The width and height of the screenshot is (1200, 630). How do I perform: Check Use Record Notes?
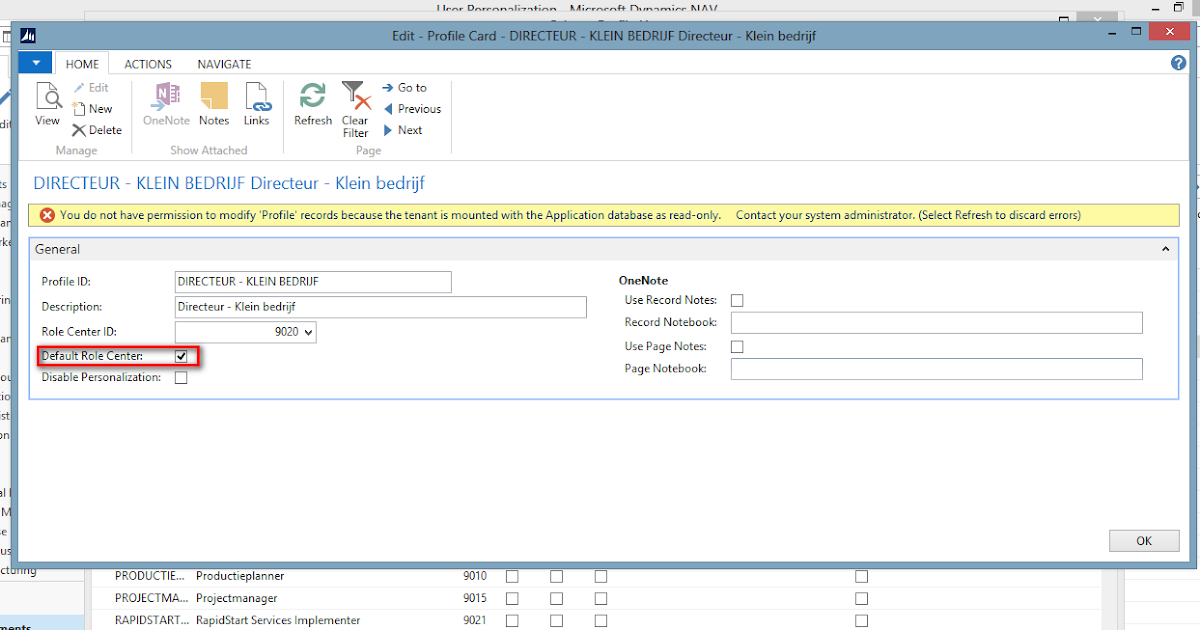737,300
